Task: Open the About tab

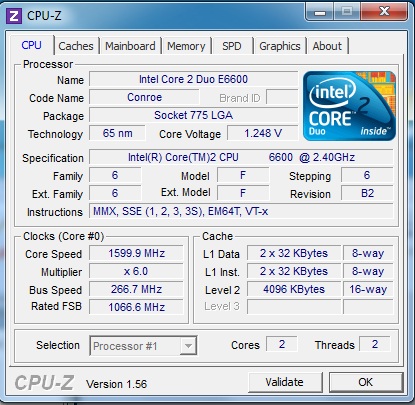Action: 327,46
